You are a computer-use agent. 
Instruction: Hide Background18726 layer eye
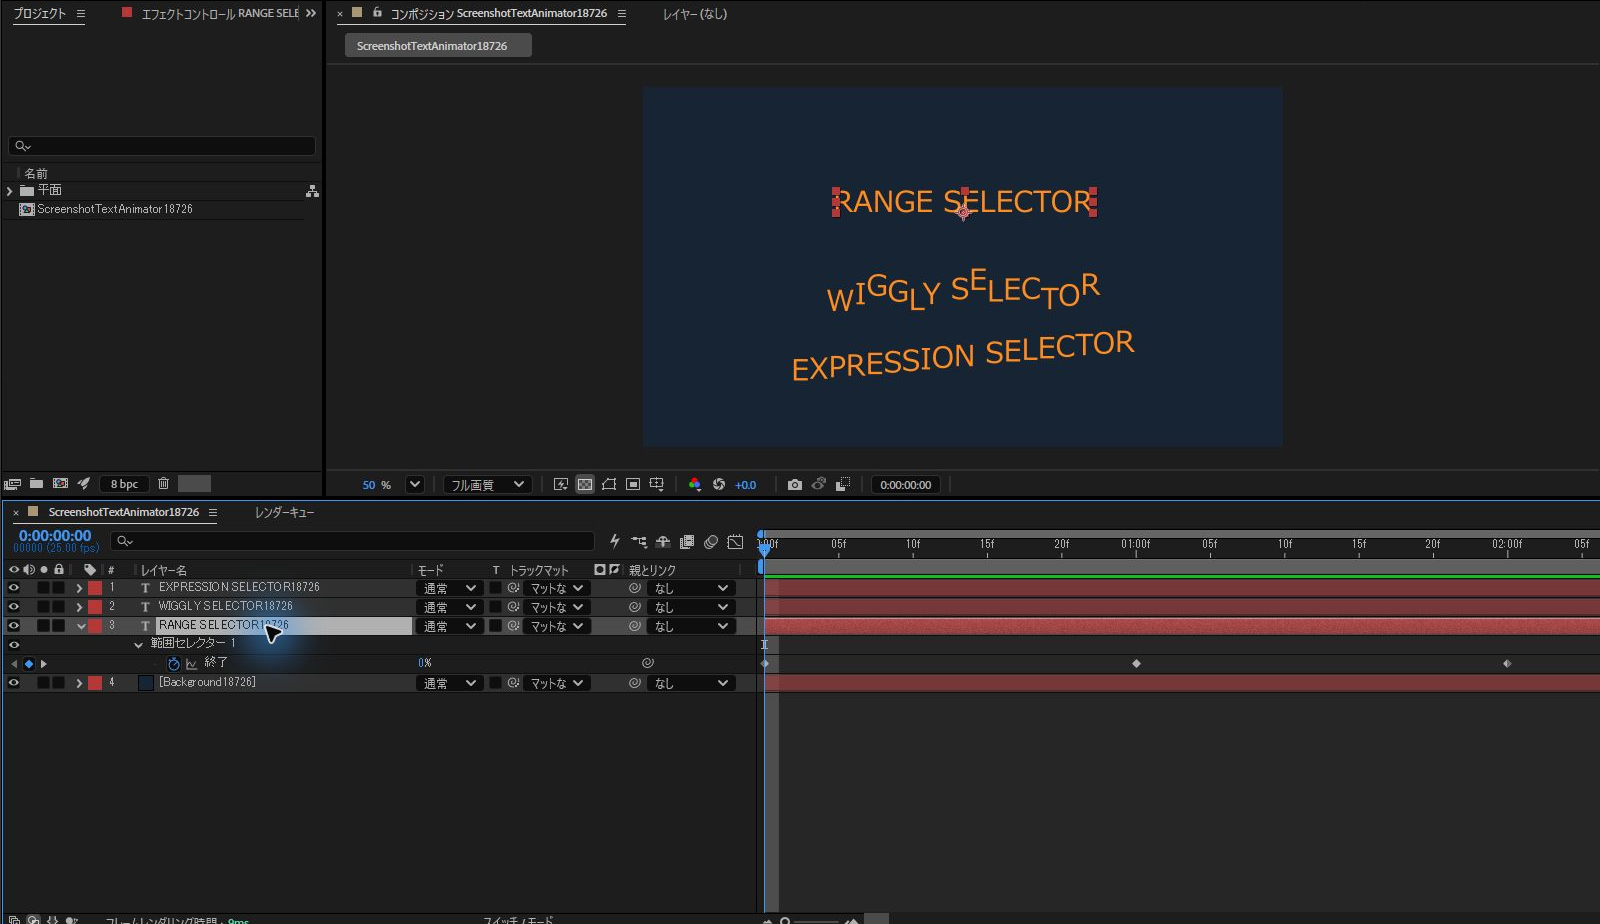(x=14, y=683)
